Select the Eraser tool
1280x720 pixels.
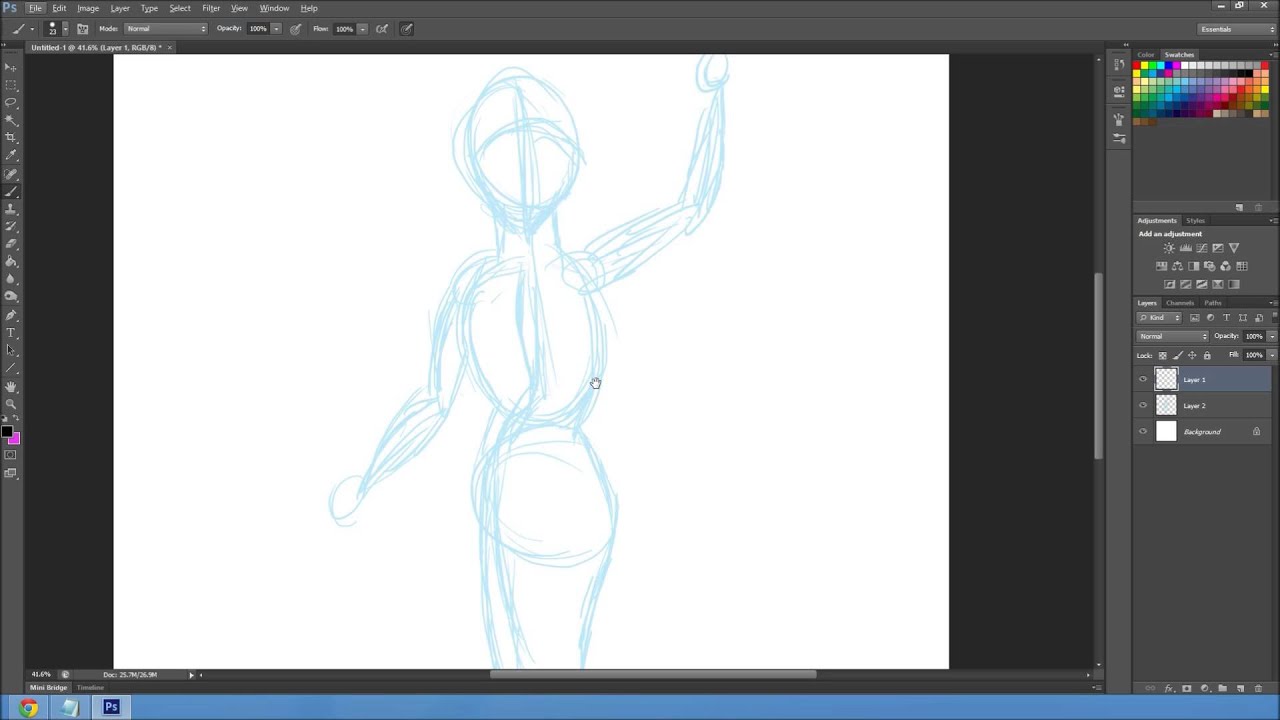pyautogui.click(x=11, y=245)
